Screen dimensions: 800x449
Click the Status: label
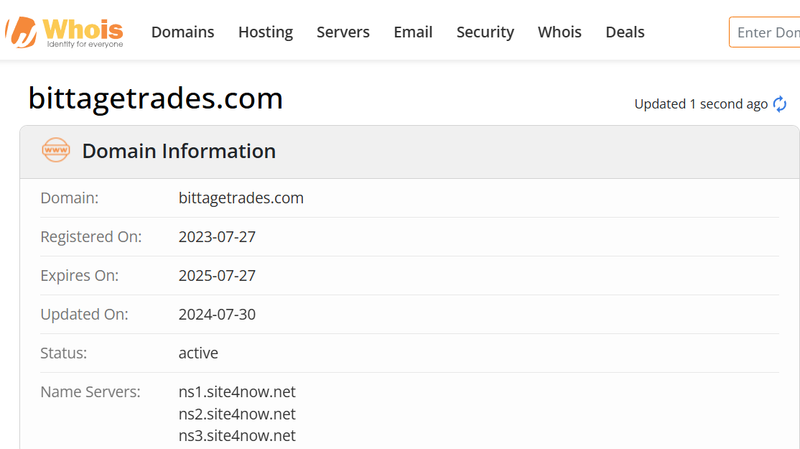[63, 353]
